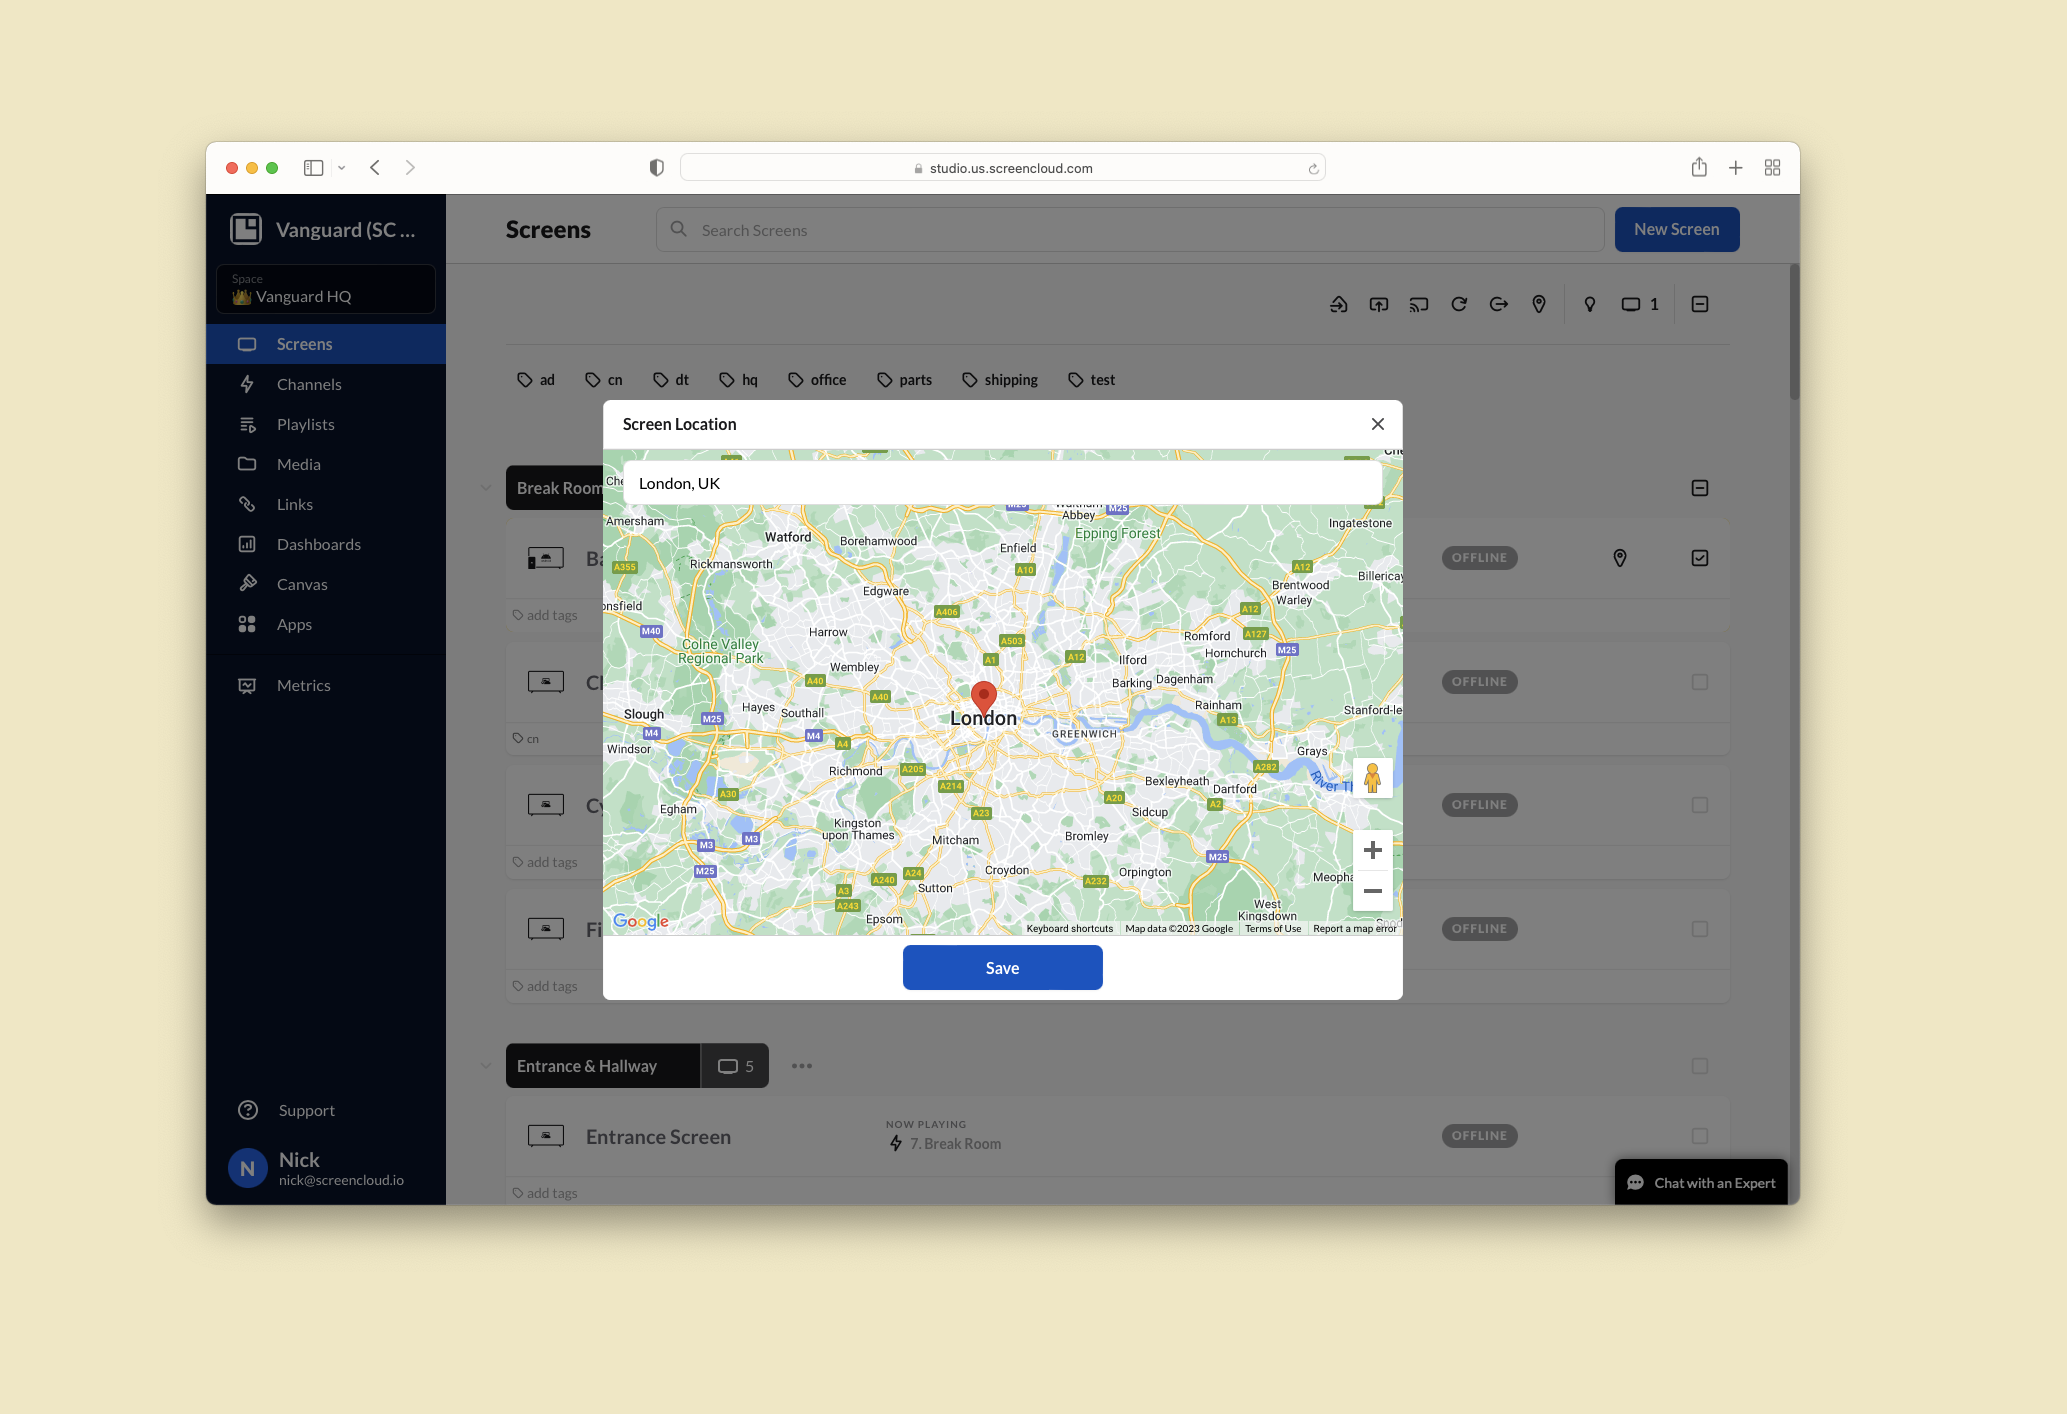The width and height of the screenshot is (2067, 1414).
Task: Open the Entrance & Hallway three-dot menu
Action: click(801, 1066)
